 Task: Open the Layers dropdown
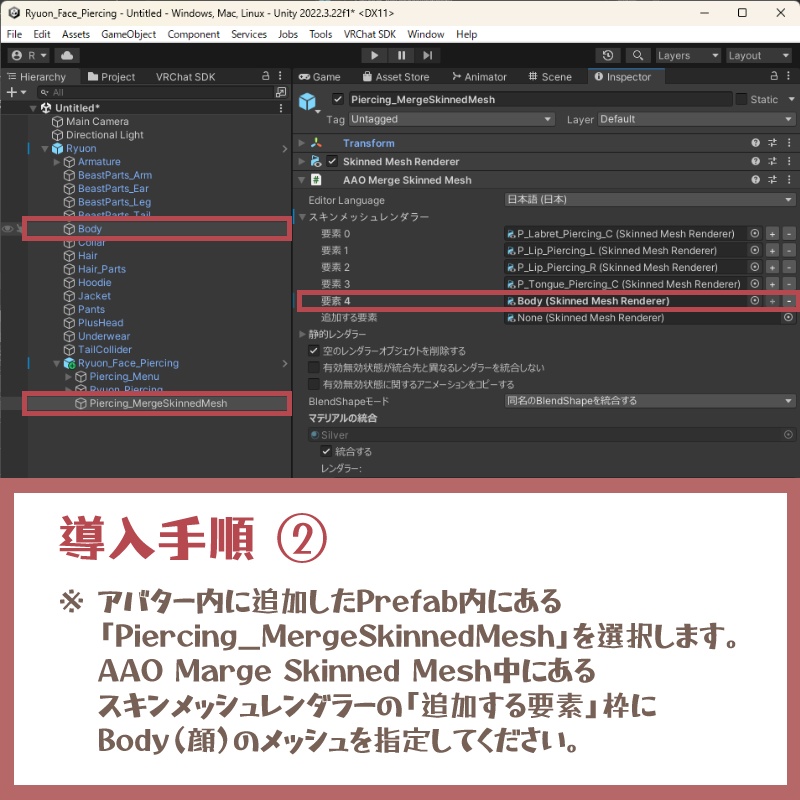coord(688,55)
